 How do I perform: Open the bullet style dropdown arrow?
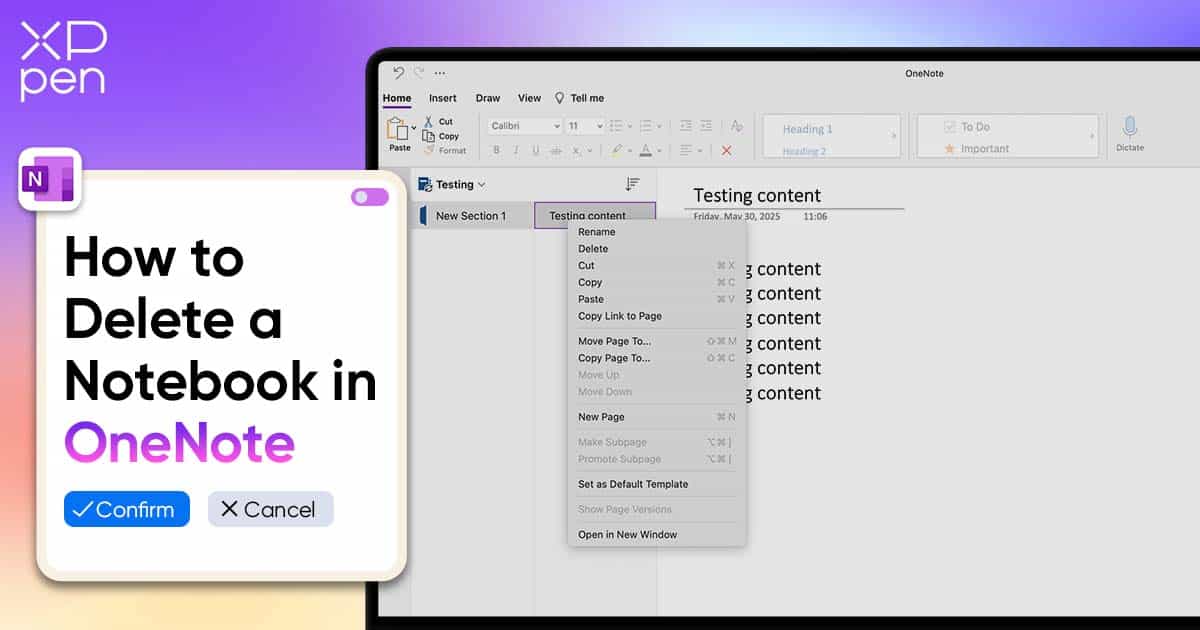[x=628, y=127]
